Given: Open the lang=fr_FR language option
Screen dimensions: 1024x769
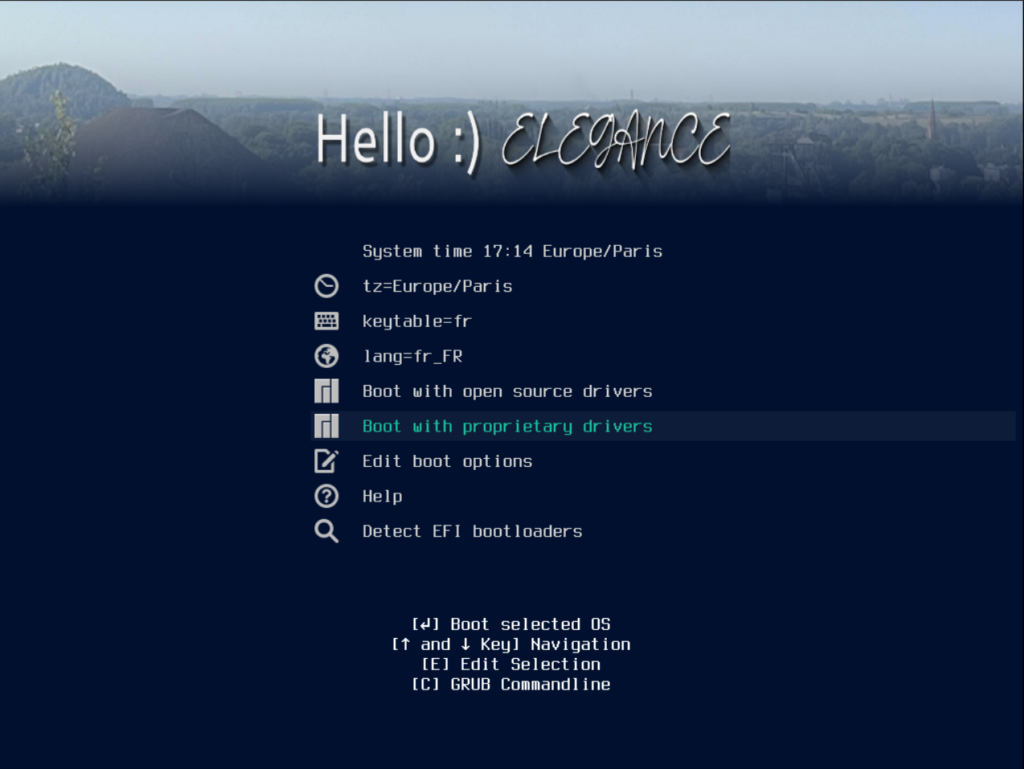Looking at the screenshot, I should coord(412,356).
